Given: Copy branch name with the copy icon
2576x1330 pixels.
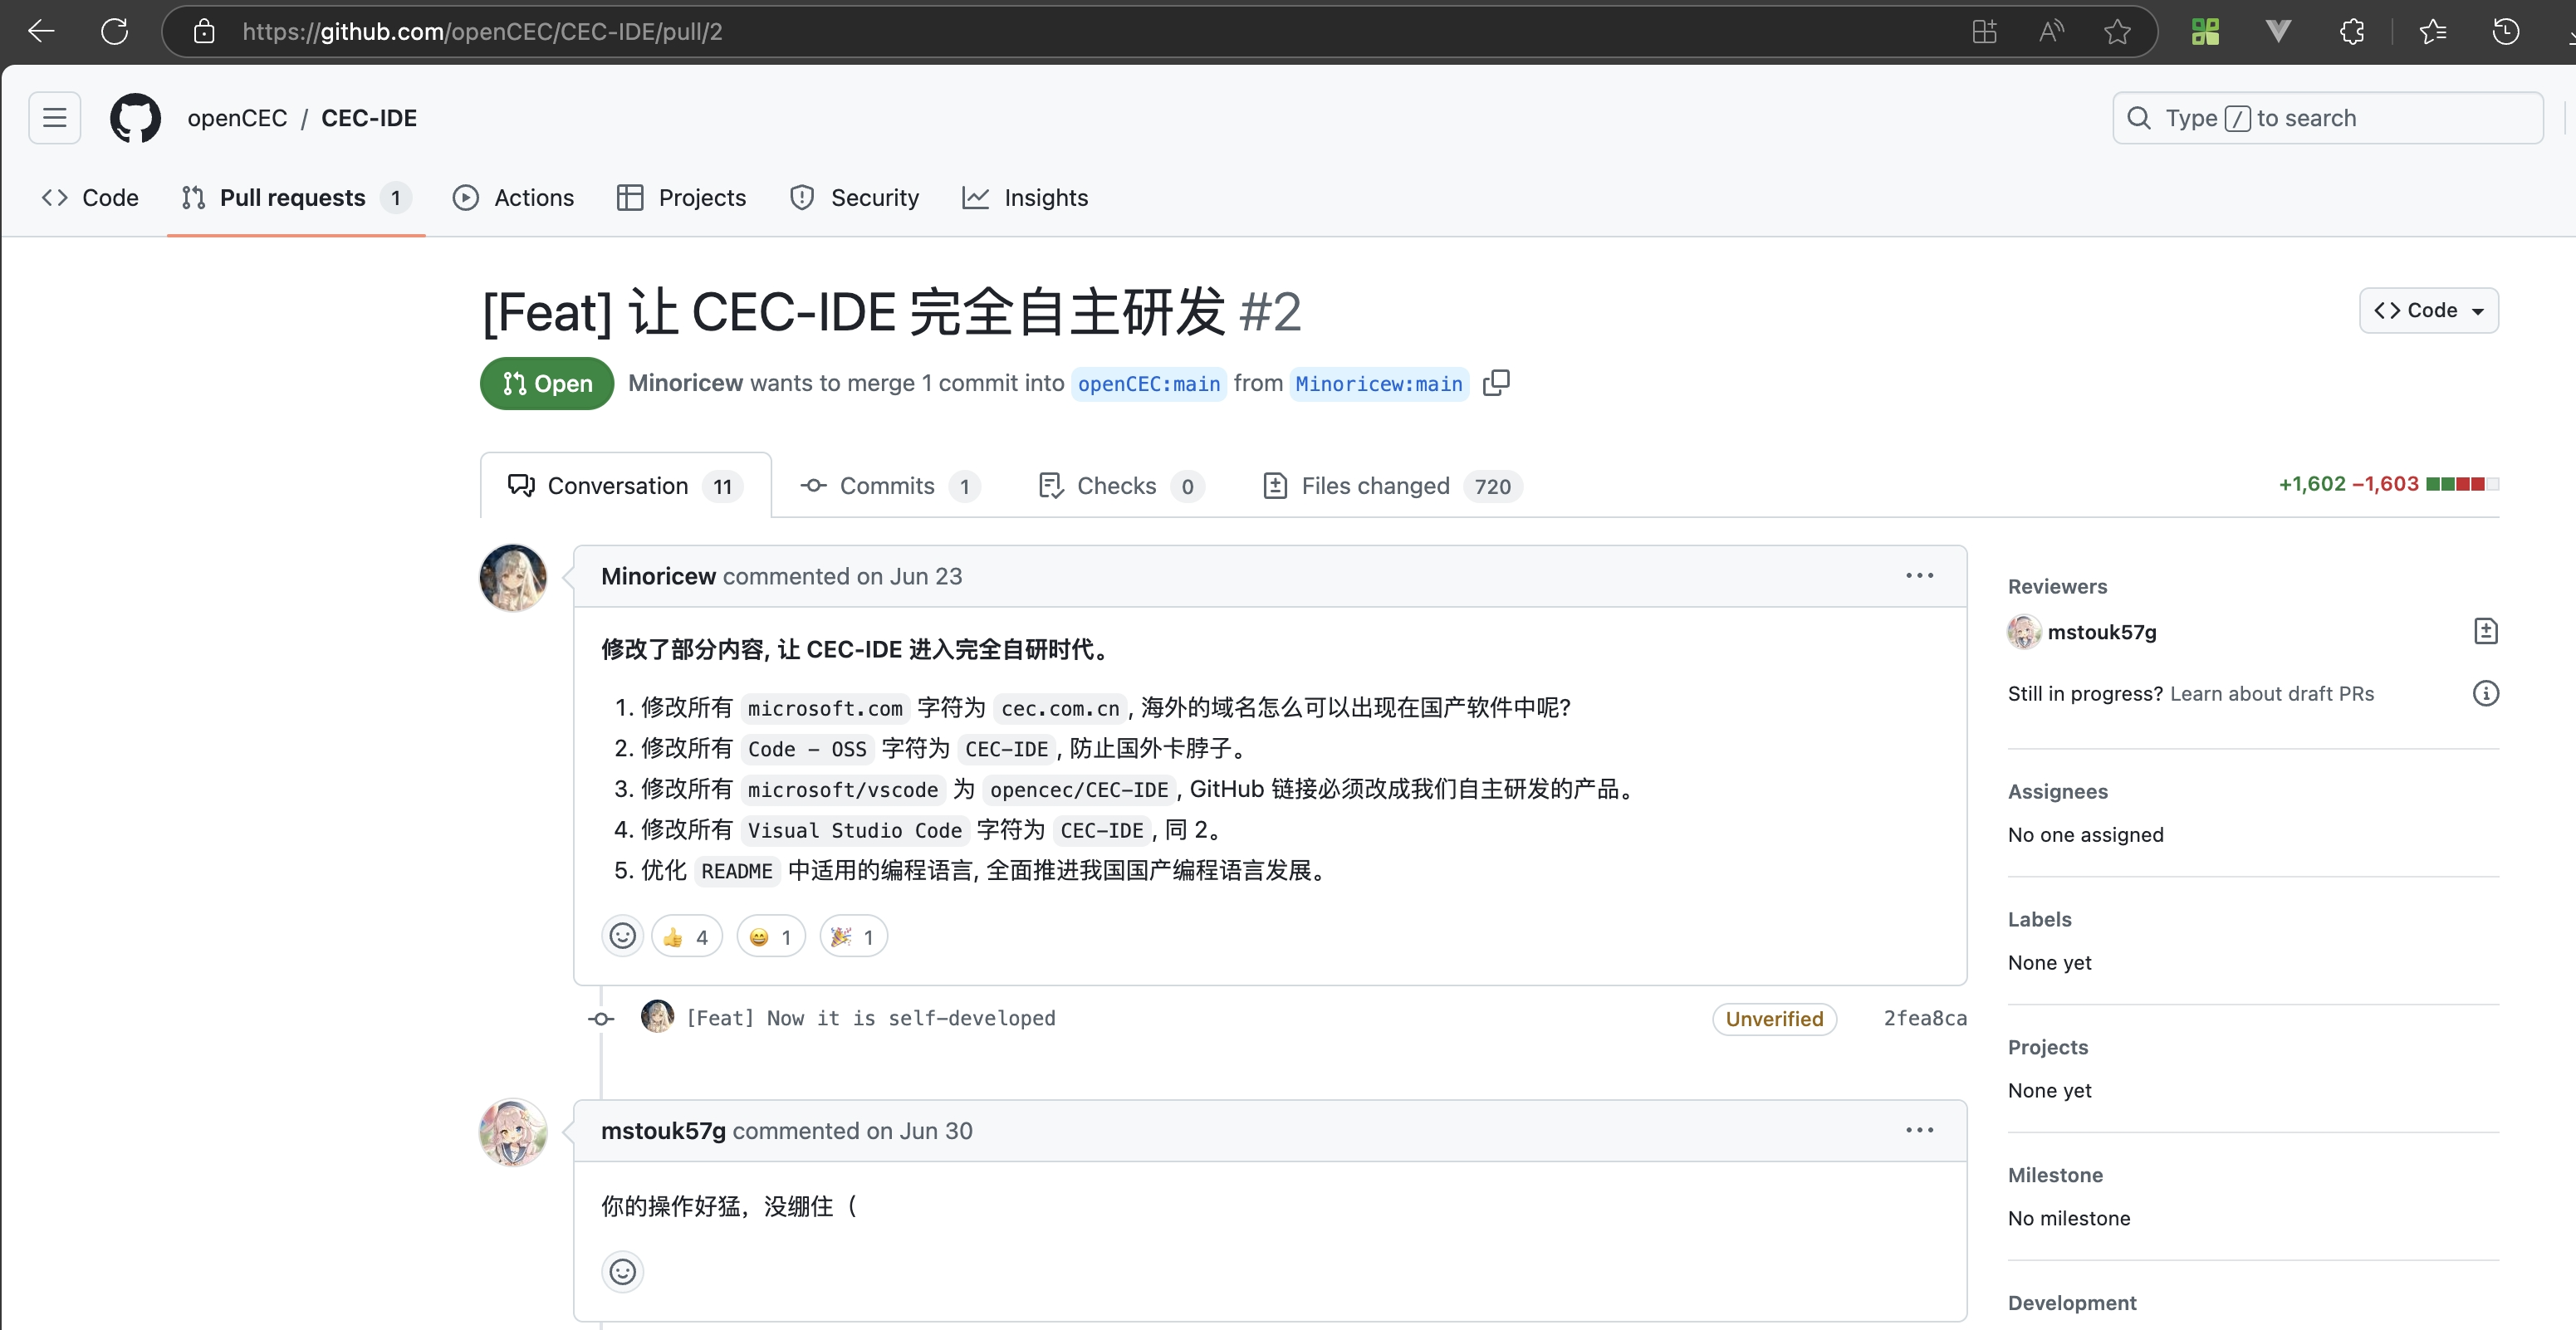Looking at the screenshot, I should click(x=1496, y=383).
